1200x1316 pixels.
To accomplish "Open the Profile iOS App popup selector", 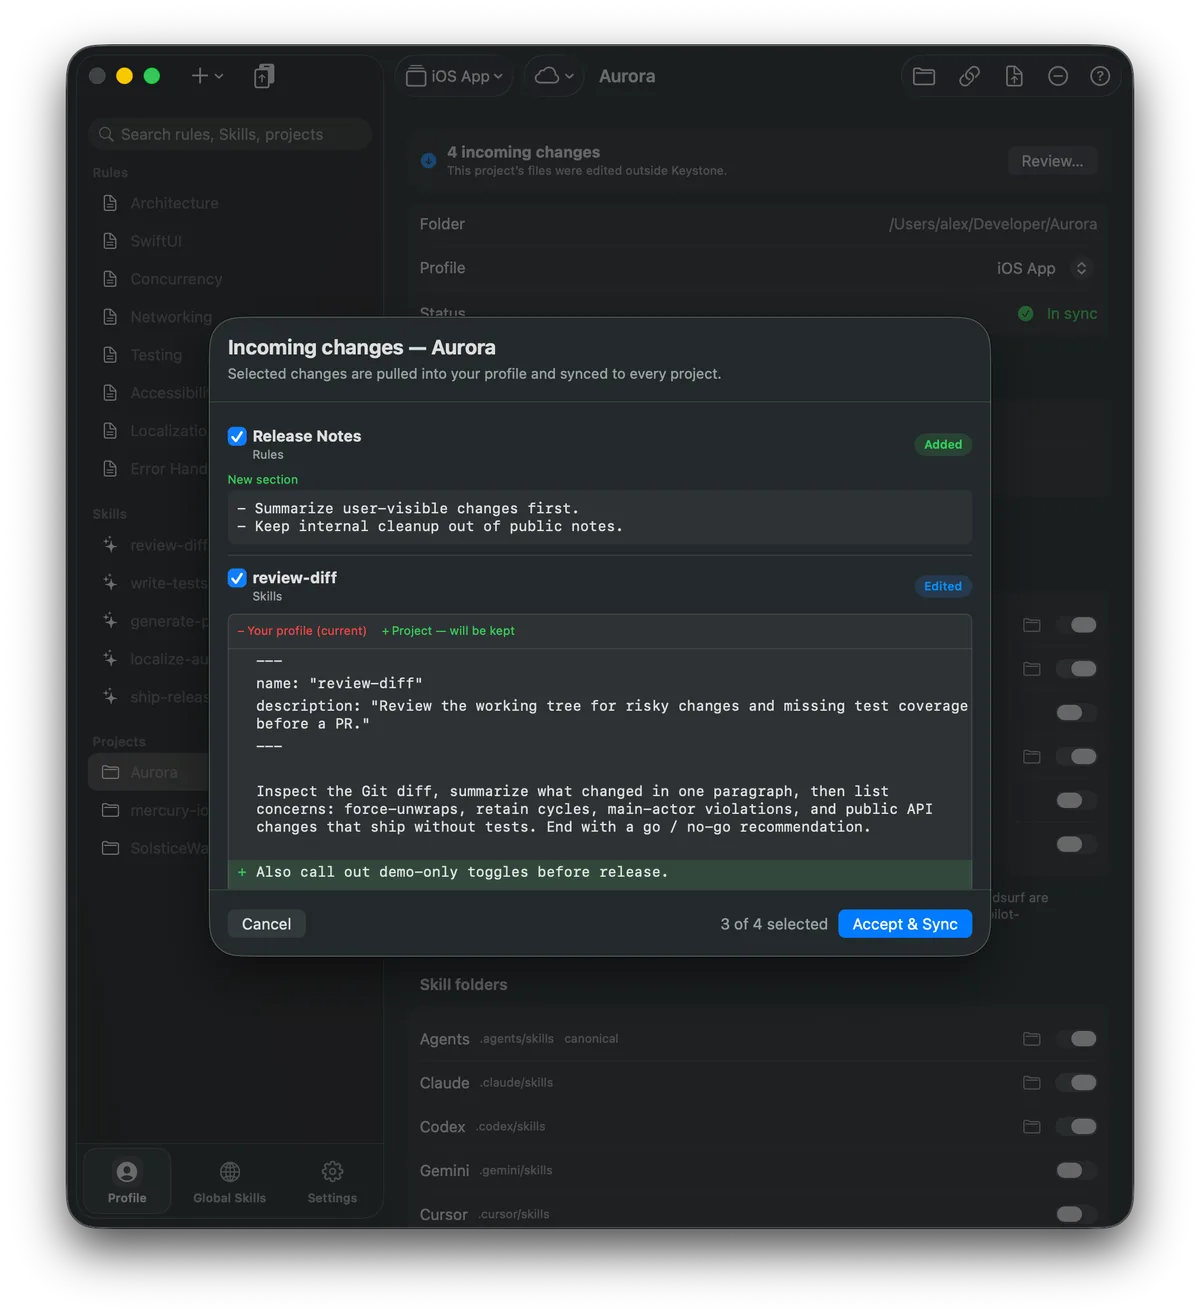I will tap(1042, 268).
